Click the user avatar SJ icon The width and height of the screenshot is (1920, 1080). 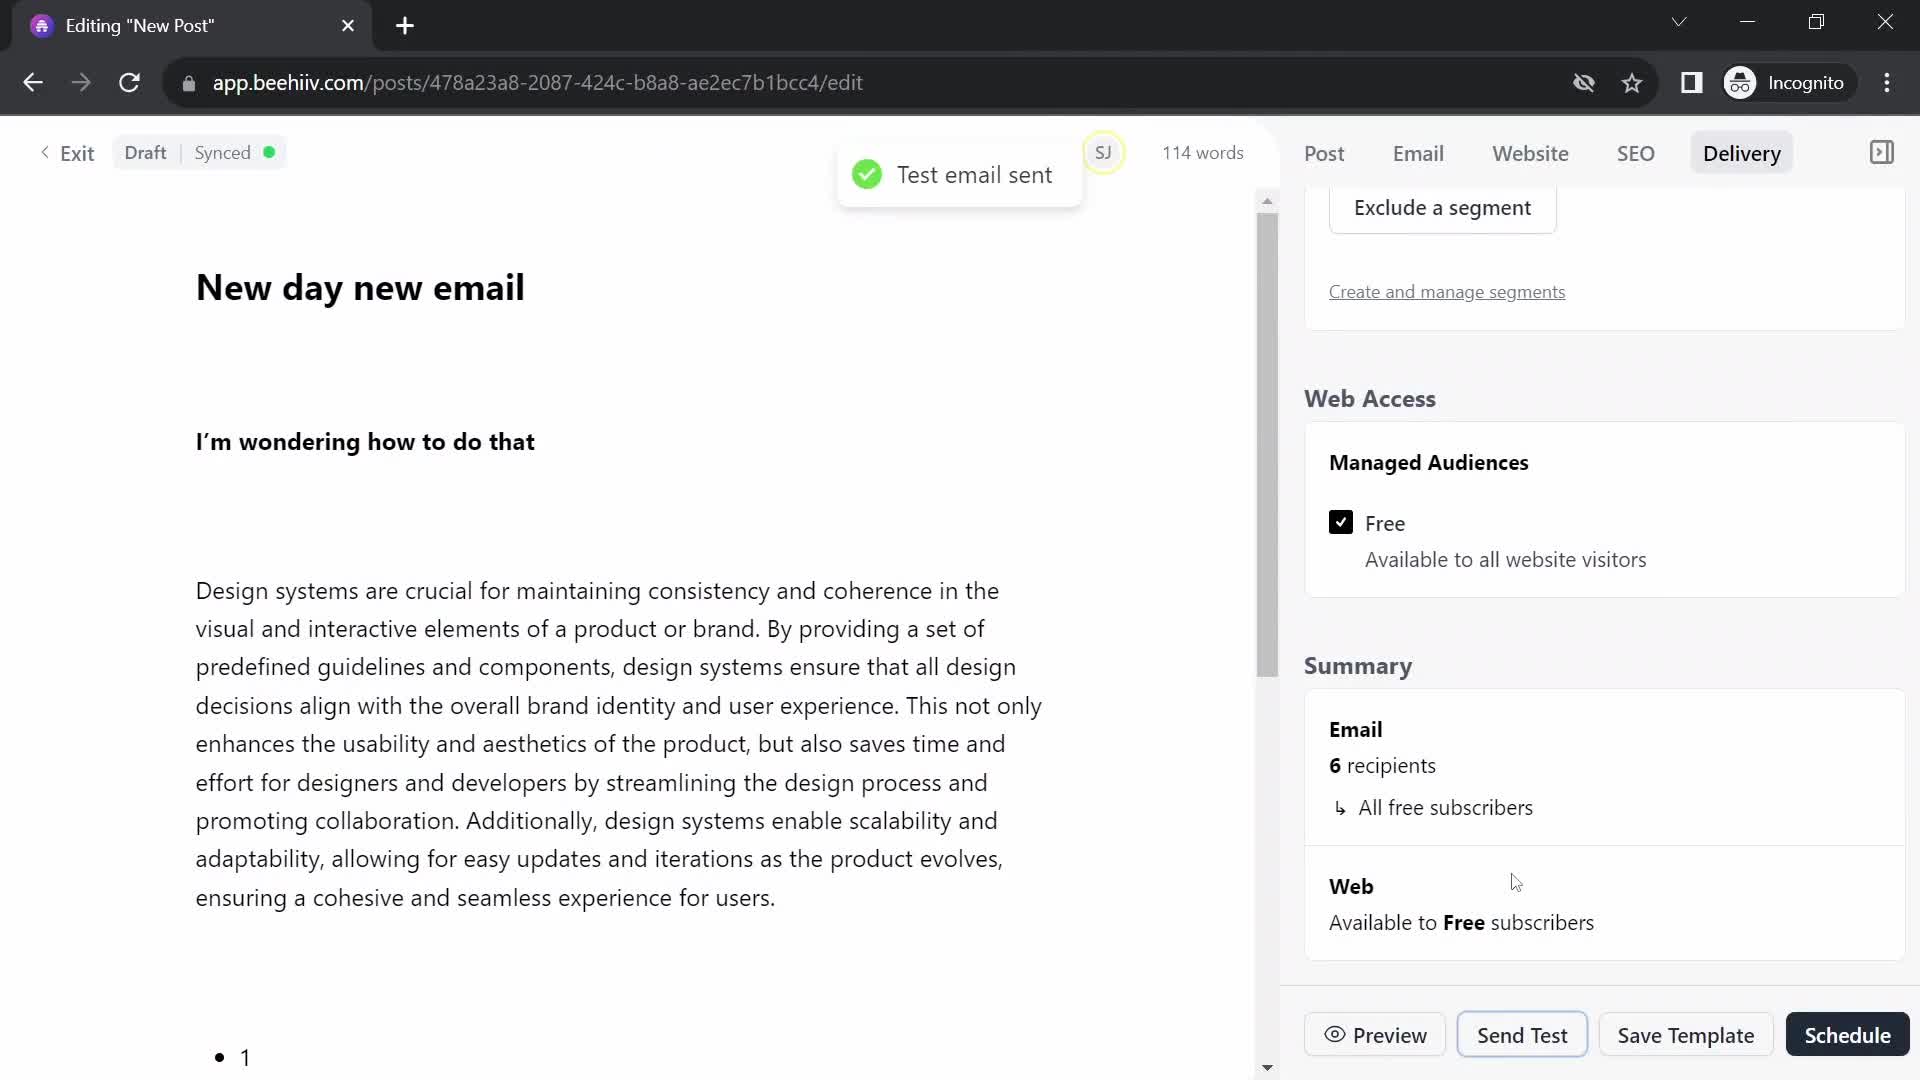(x=1102, y=153)
